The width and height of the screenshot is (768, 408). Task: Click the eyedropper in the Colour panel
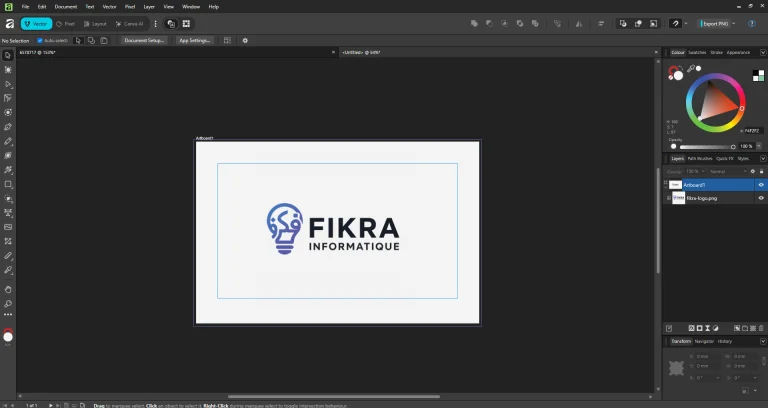691,69
